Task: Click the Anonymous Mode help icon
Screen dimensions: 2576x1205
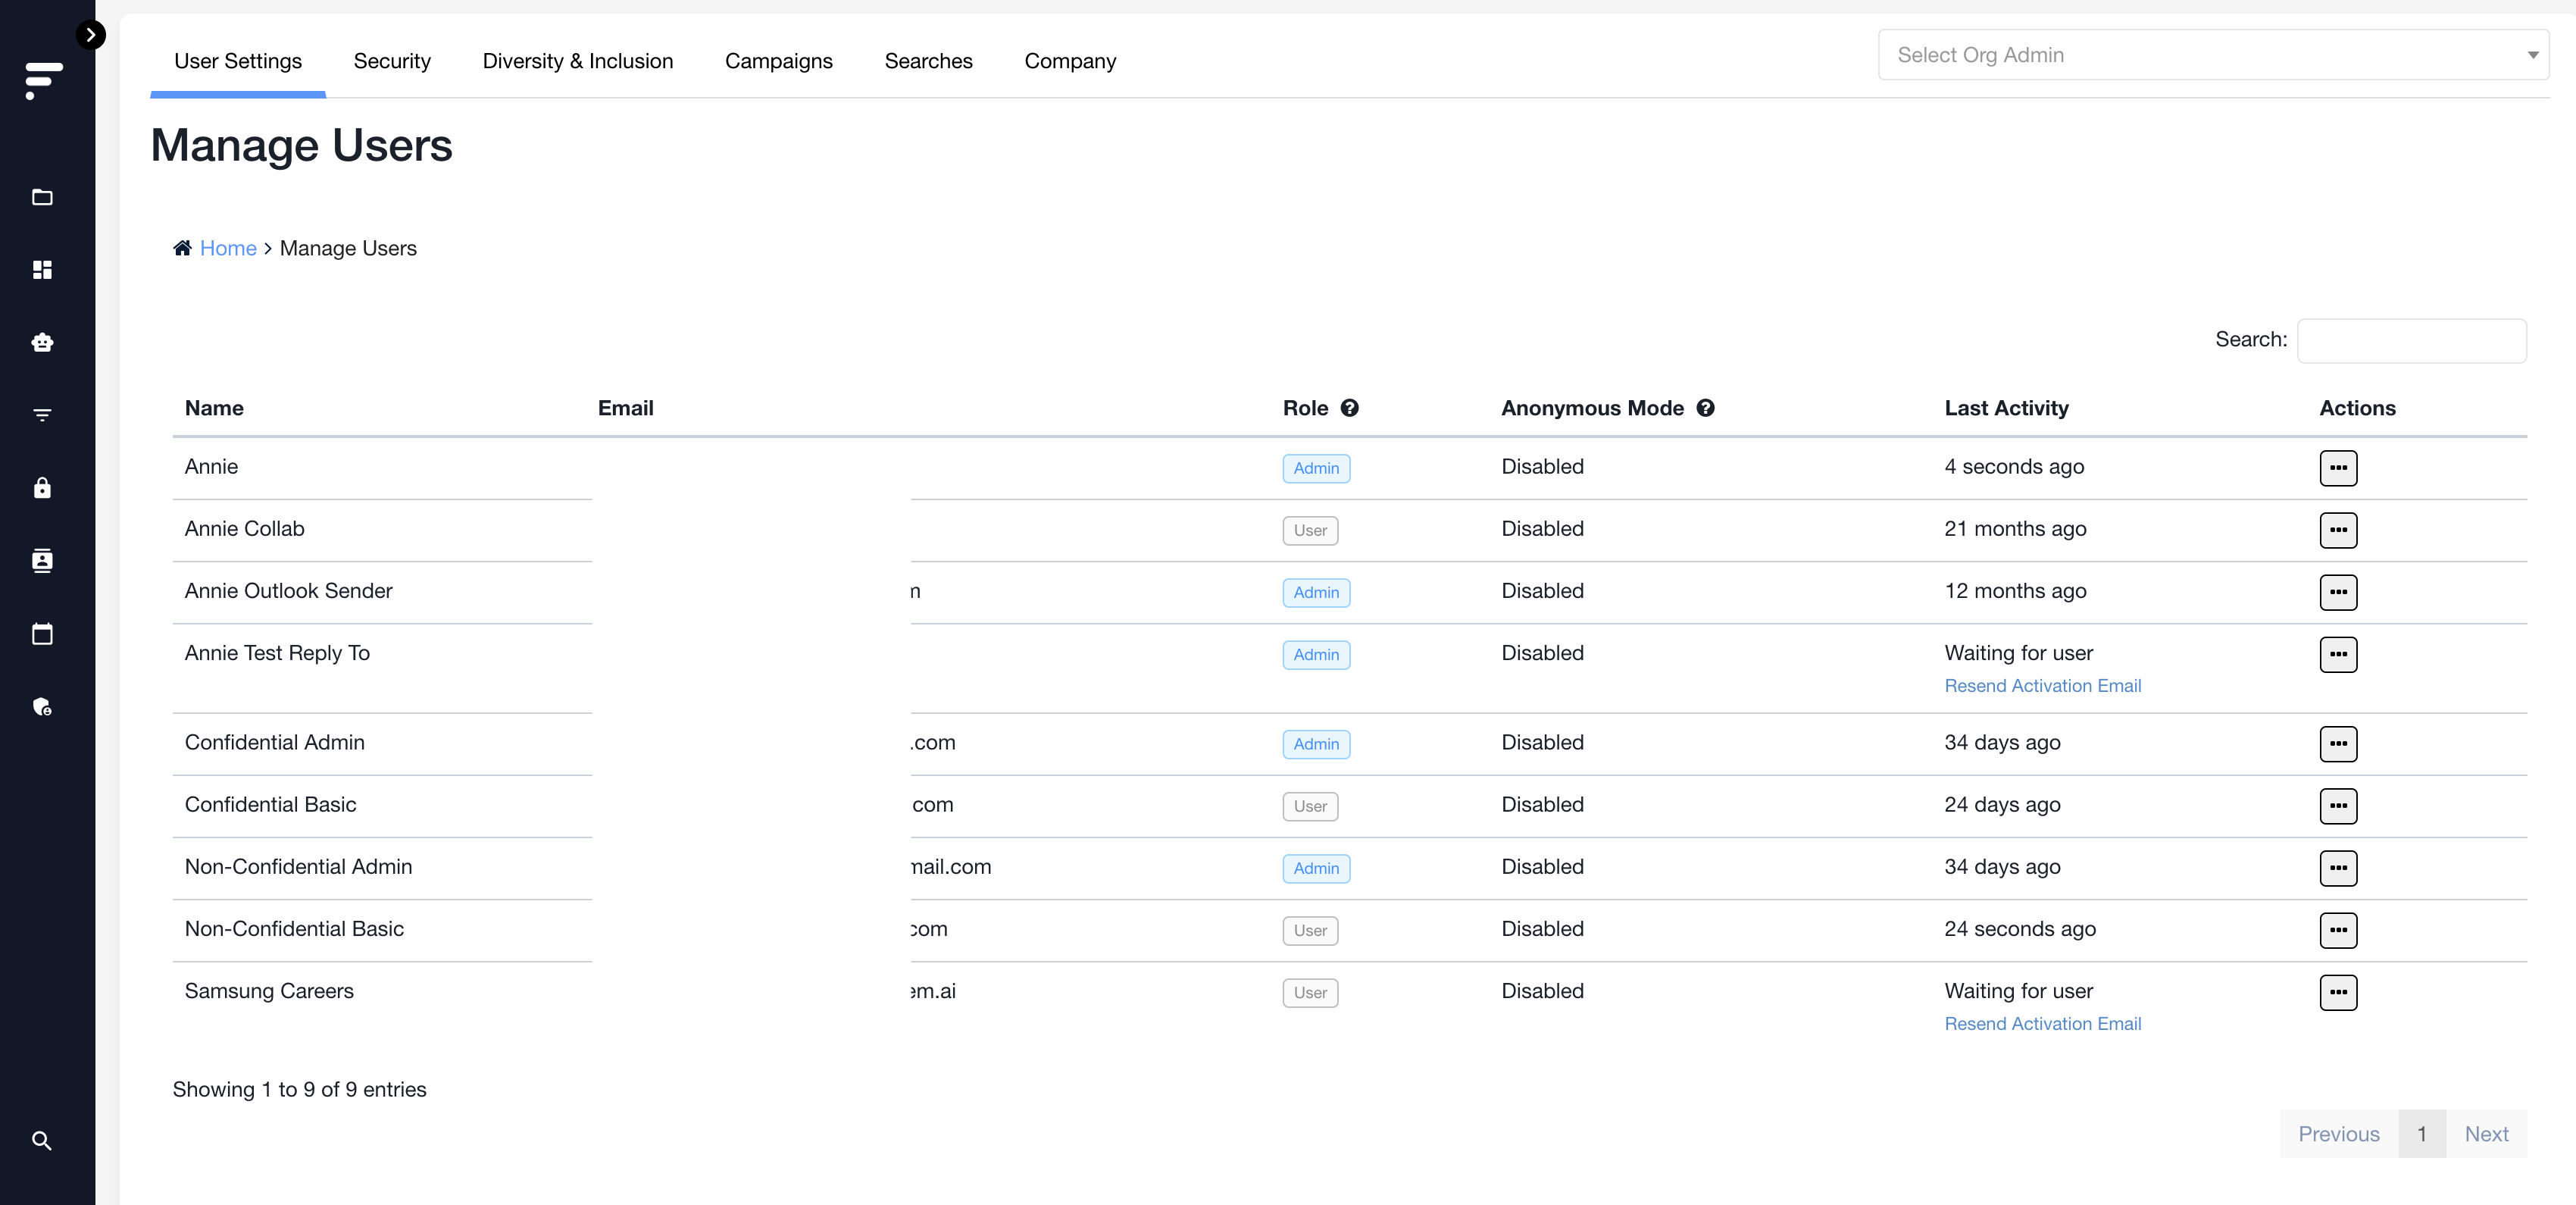Action: pos(1705,408)
